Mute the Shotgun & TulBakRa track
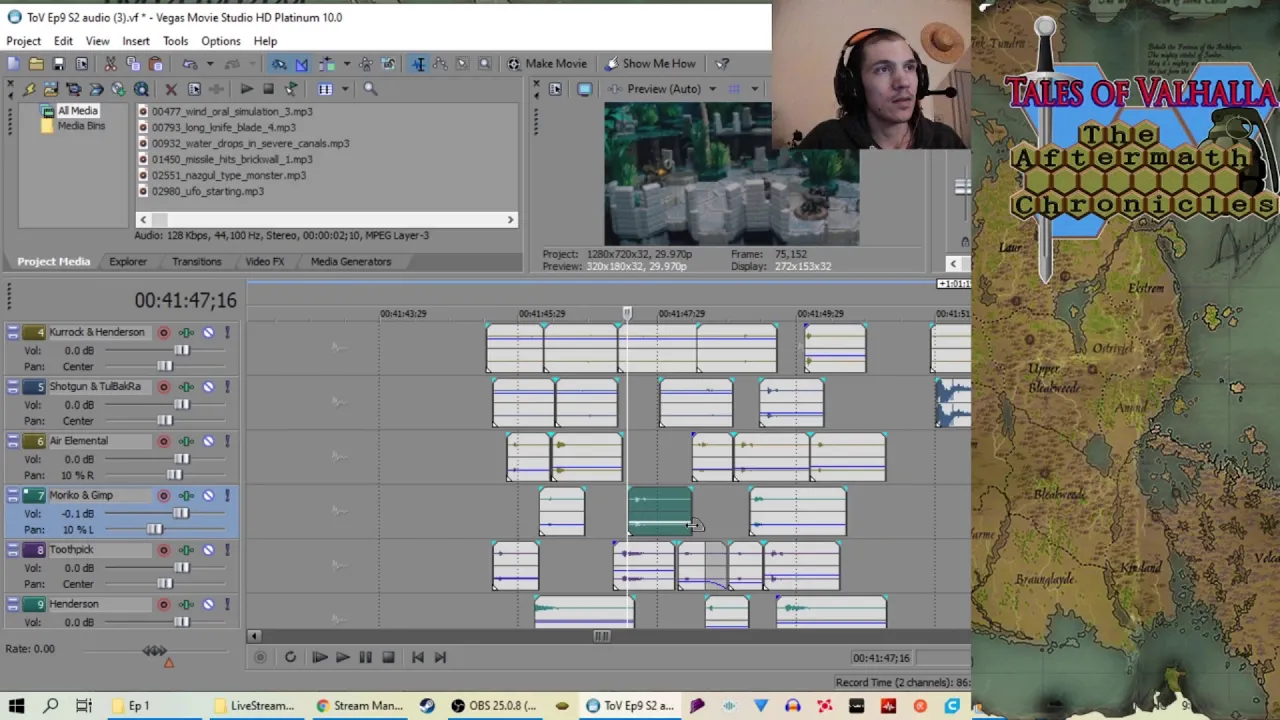Screen dimensions: 1280x720 point(208,387)
